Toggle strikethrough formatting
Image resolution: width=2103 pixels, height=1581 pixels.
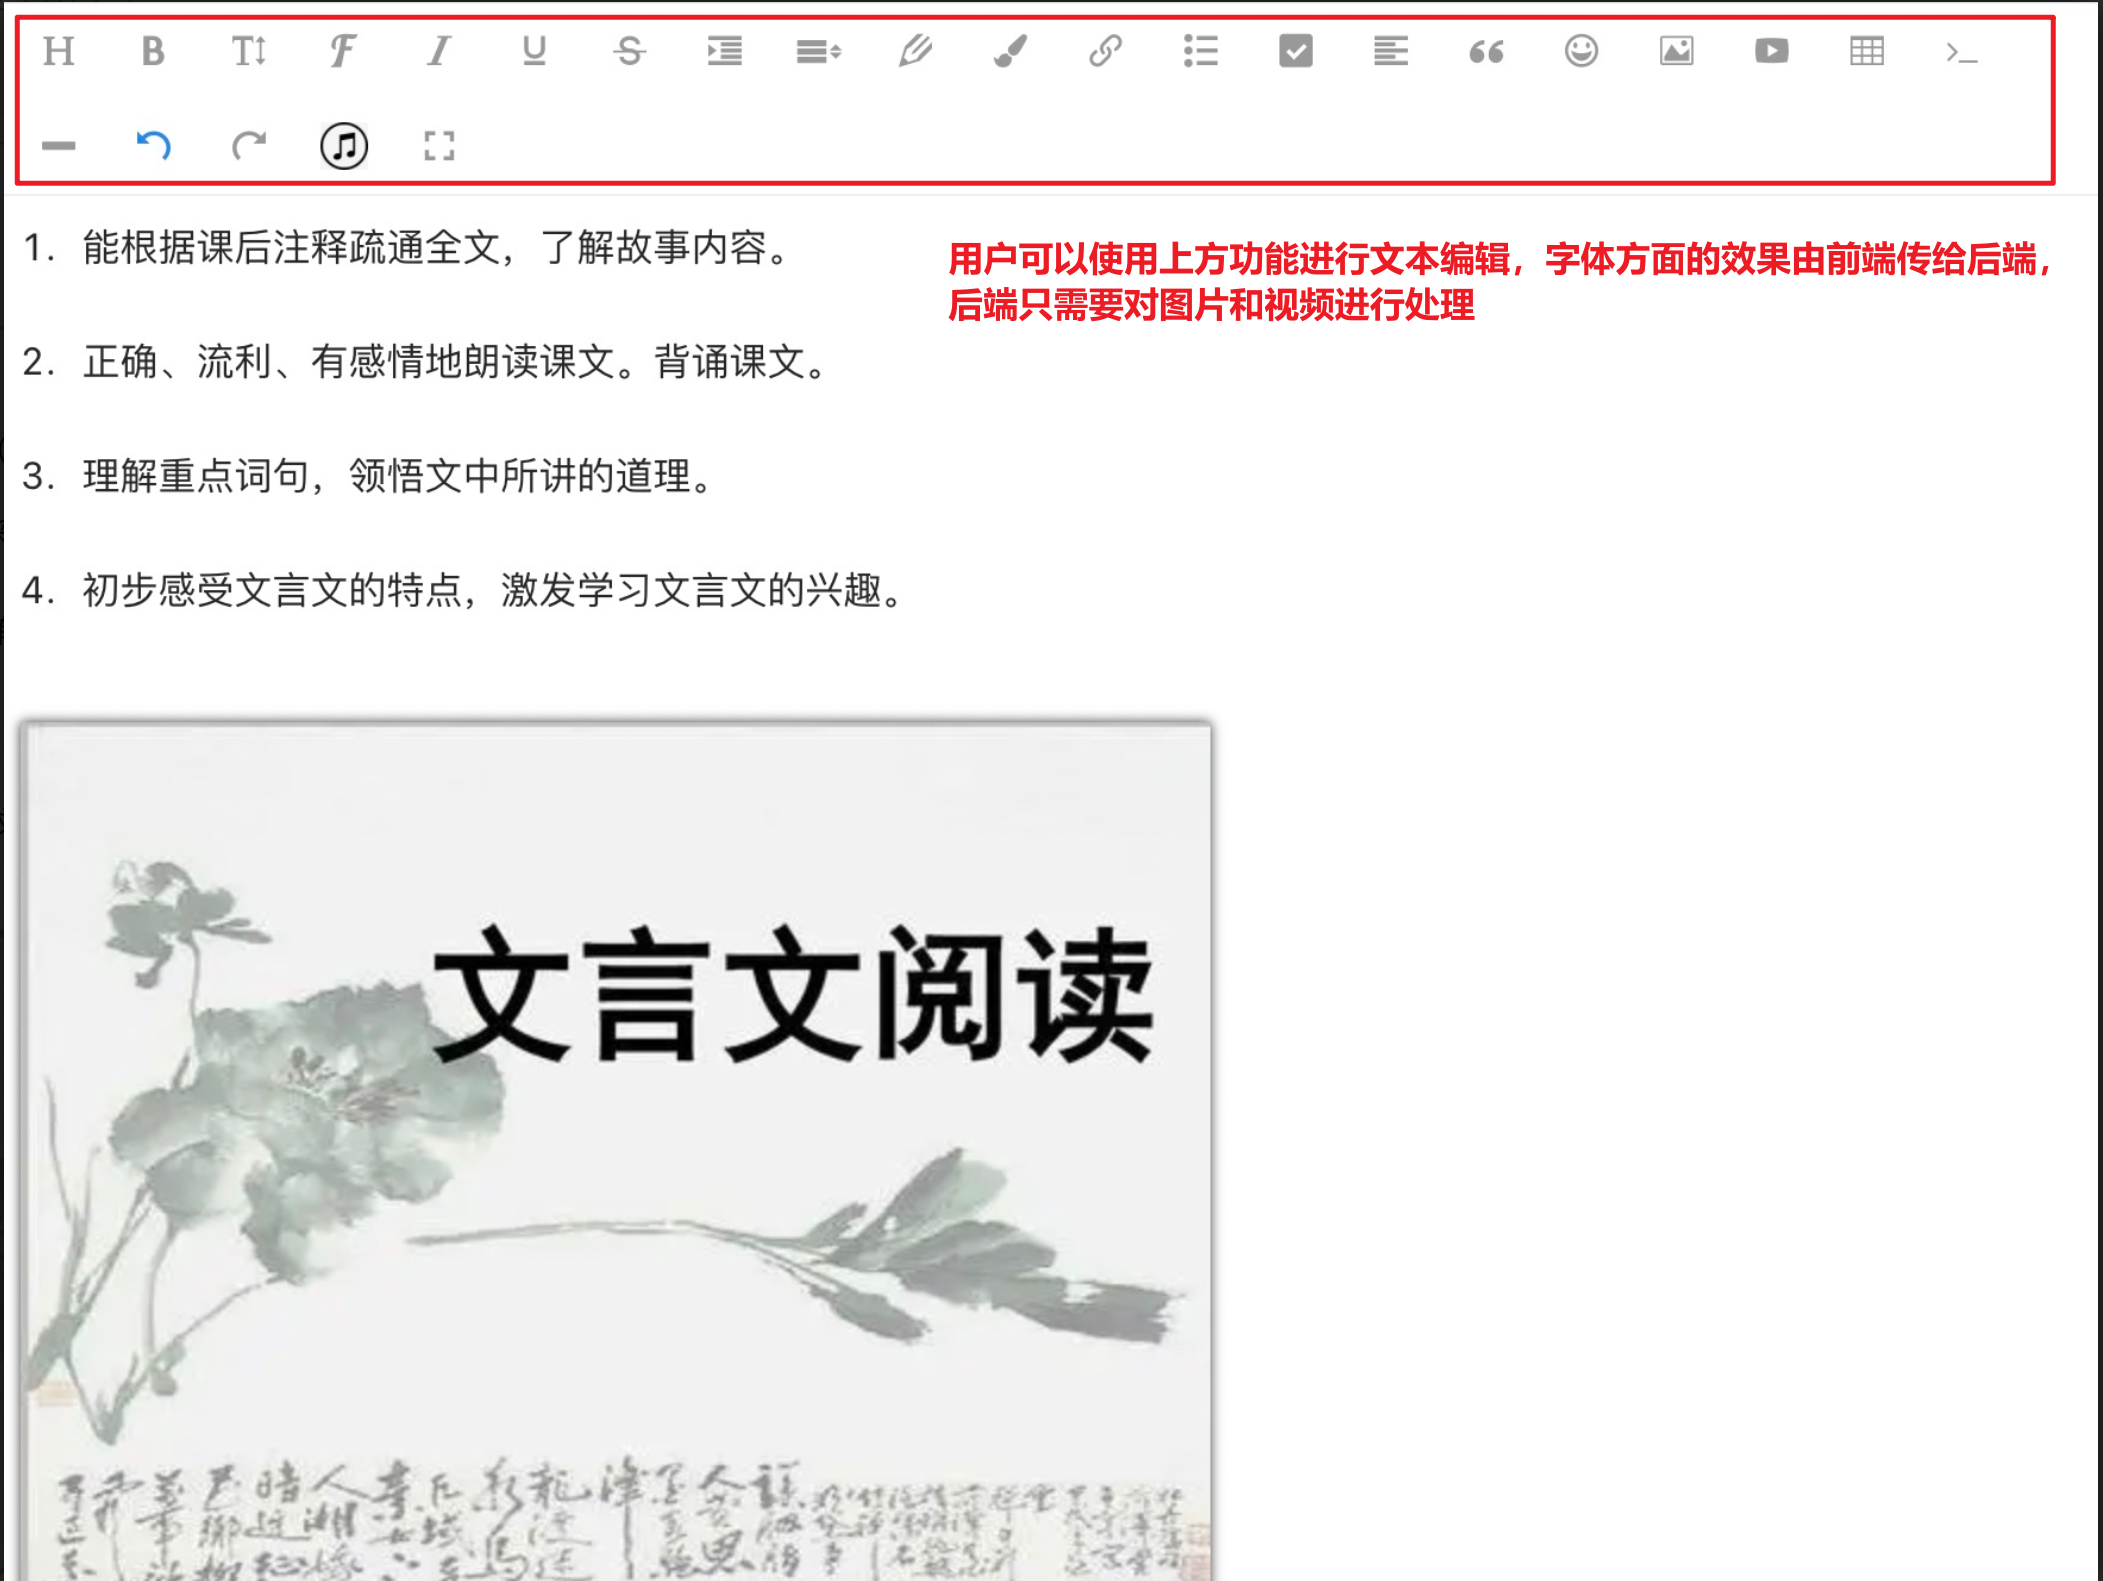coord(629,51)
